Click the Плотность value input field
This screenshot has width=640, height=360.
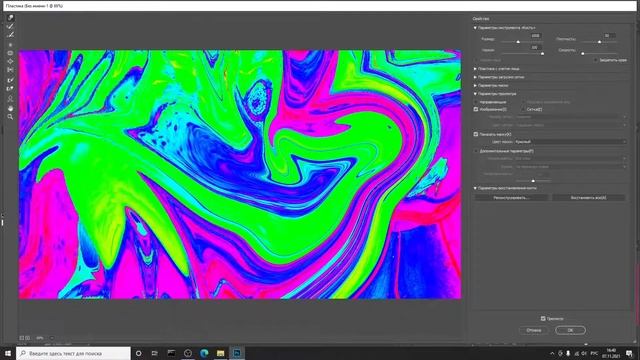[610, 36]
